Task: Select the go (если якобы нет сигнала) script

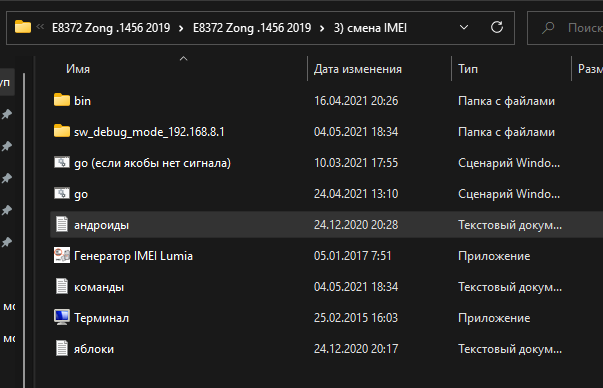Action: [152, 163]
